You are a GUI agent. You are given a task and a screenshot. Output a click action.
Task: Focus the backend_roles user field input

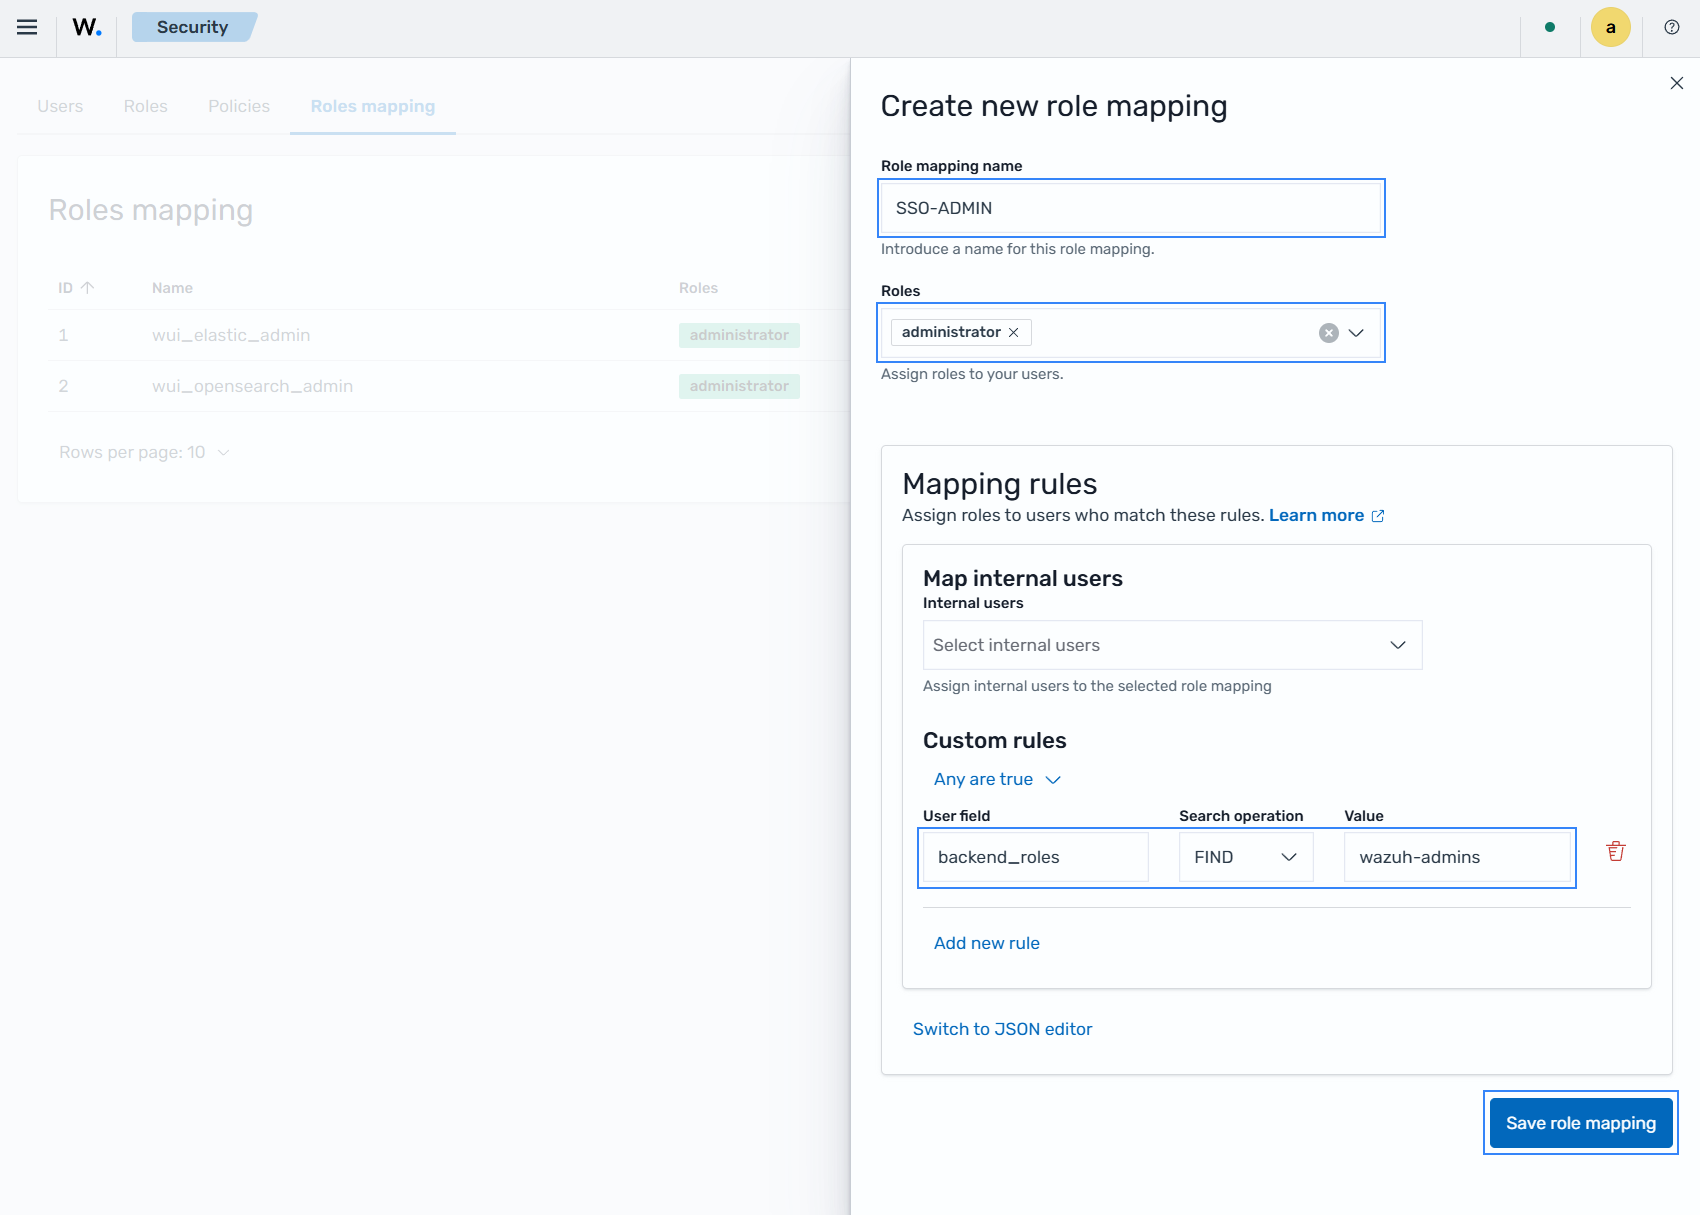coord(1035,857)
